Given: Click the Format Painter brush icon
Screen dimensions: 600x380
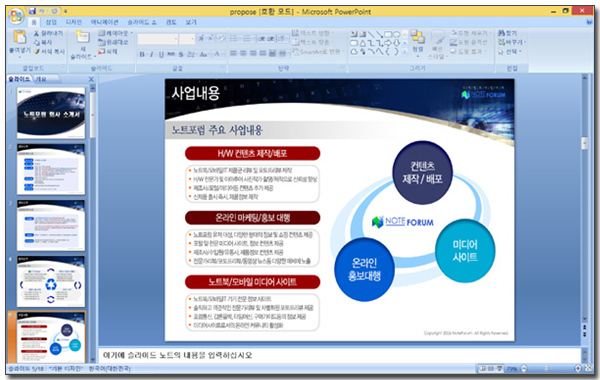Looking at the screenshot, I should point(37,51).
